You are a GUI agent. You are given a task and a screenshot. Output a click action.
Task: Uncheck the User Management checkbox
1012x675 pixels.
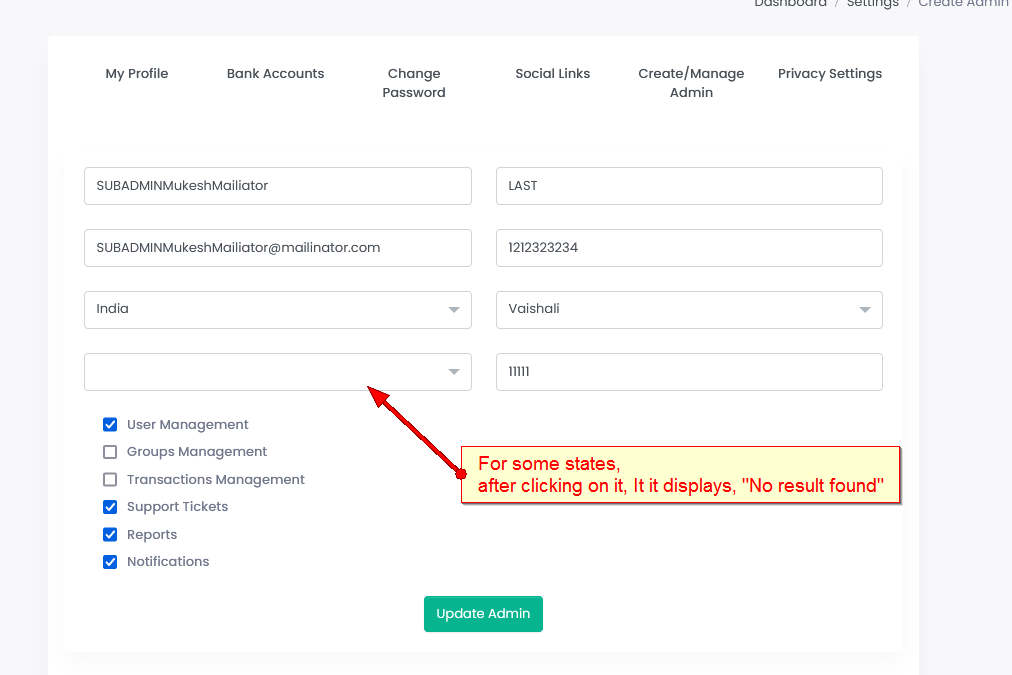(111, 425)
